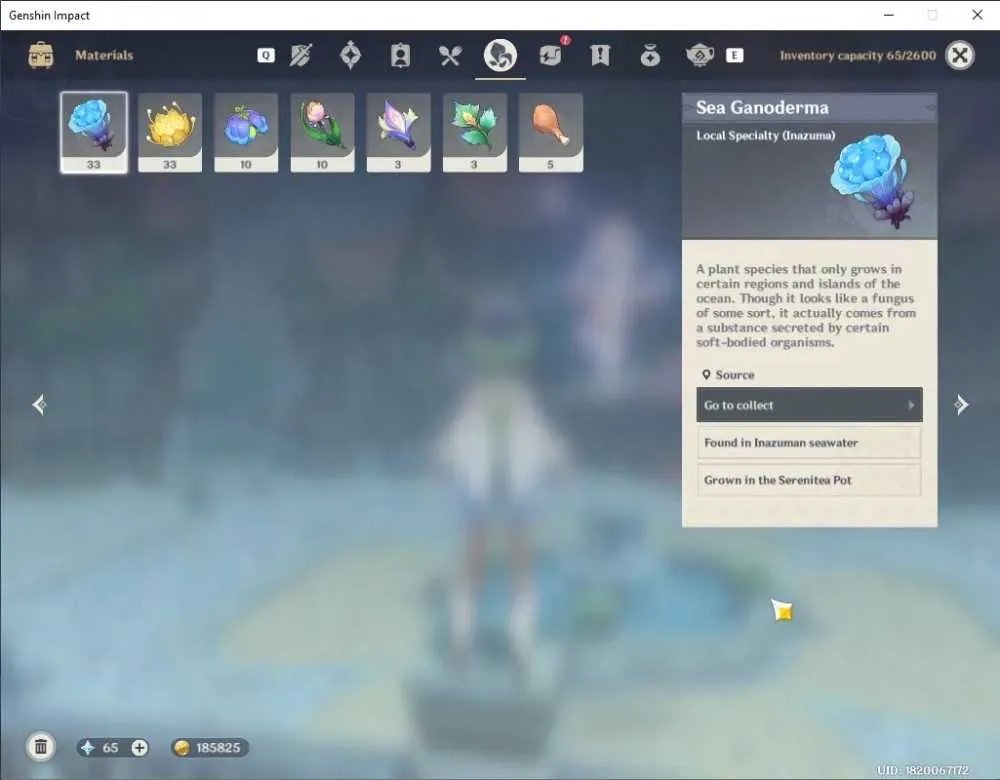Select the Fowl drumstick item slot
The image size is (1000, 780).
[x=551, y=133]
